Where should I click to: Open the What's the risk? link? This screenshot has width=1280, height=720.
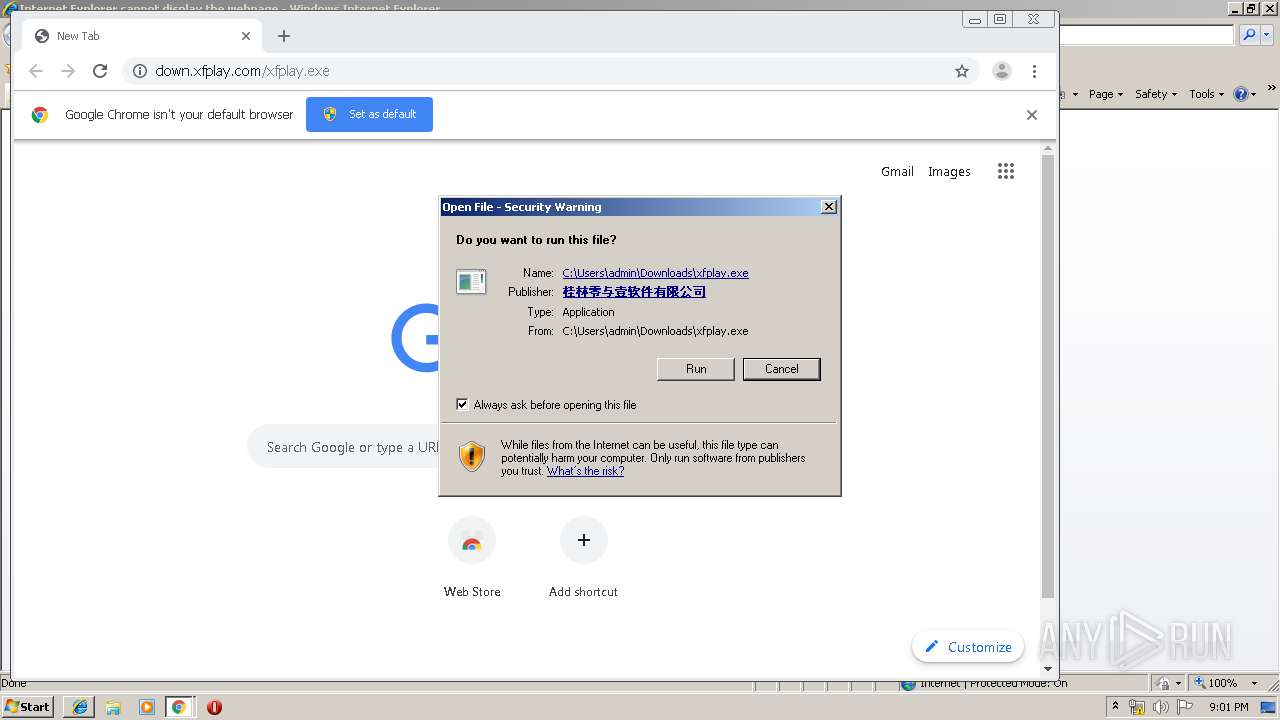[585, 471]
